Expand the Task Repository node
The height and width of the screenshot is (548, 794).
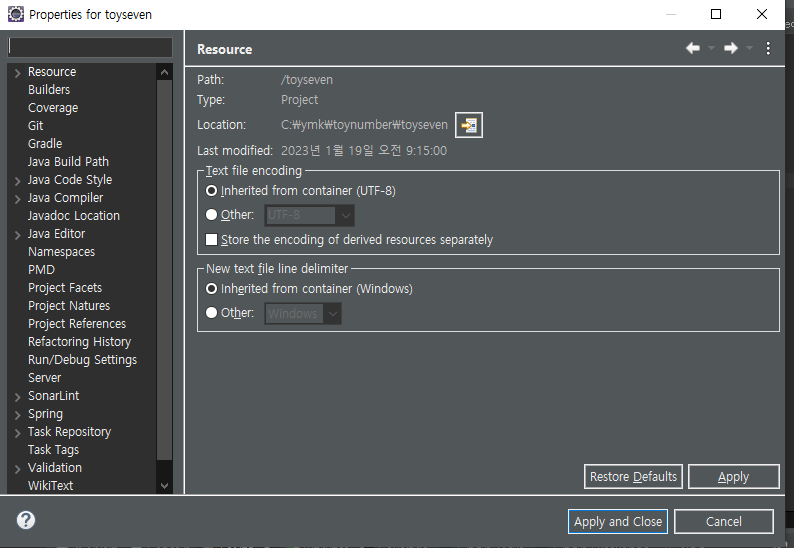pos(17,433)
